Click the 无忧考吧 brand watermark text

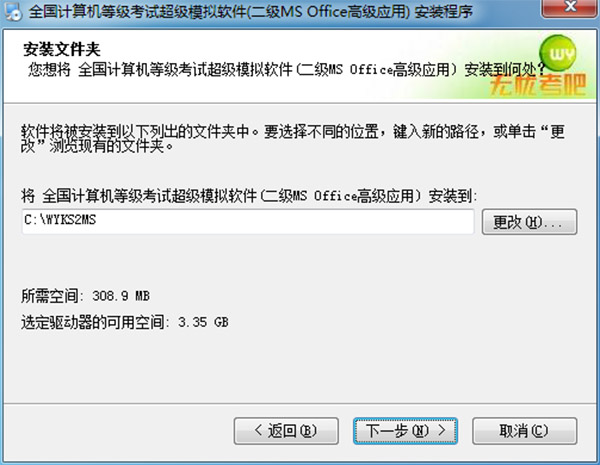point(538,85)
